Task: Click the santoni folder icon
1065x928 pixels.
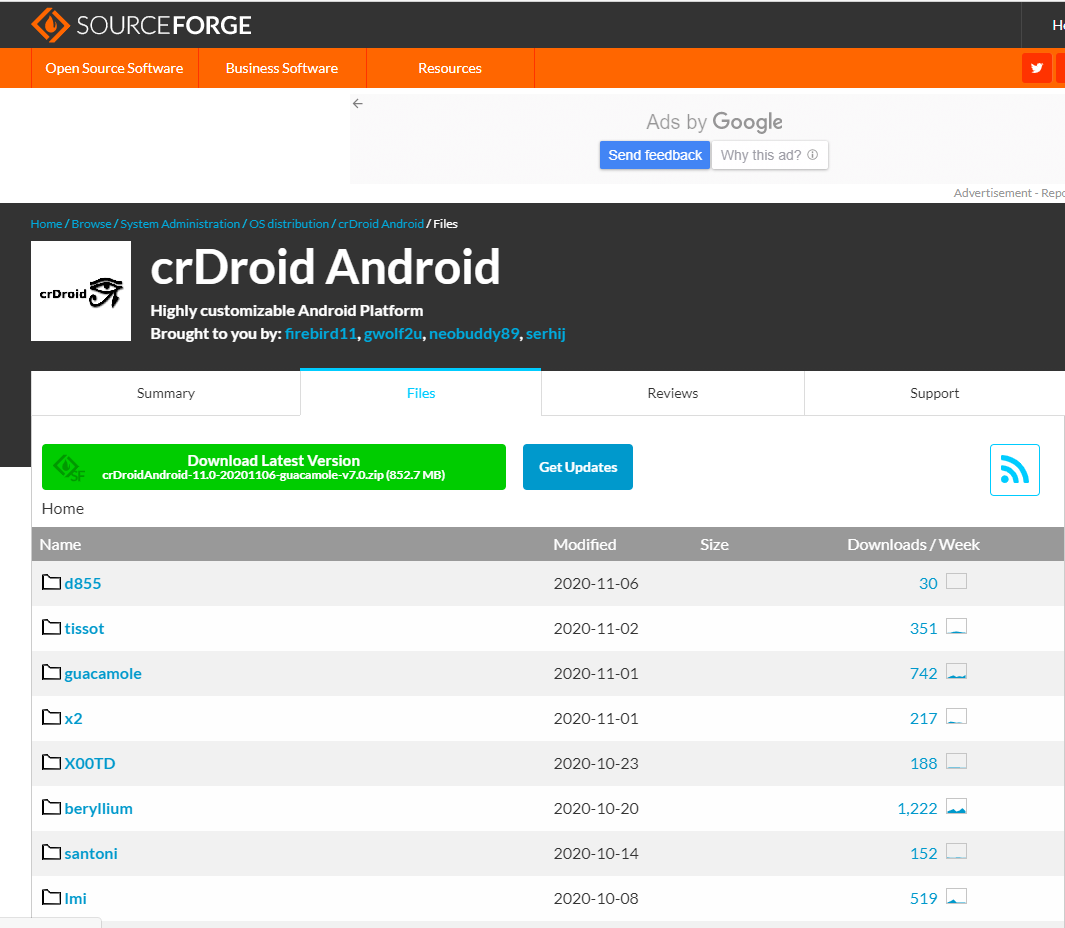Action: [51, 852]
